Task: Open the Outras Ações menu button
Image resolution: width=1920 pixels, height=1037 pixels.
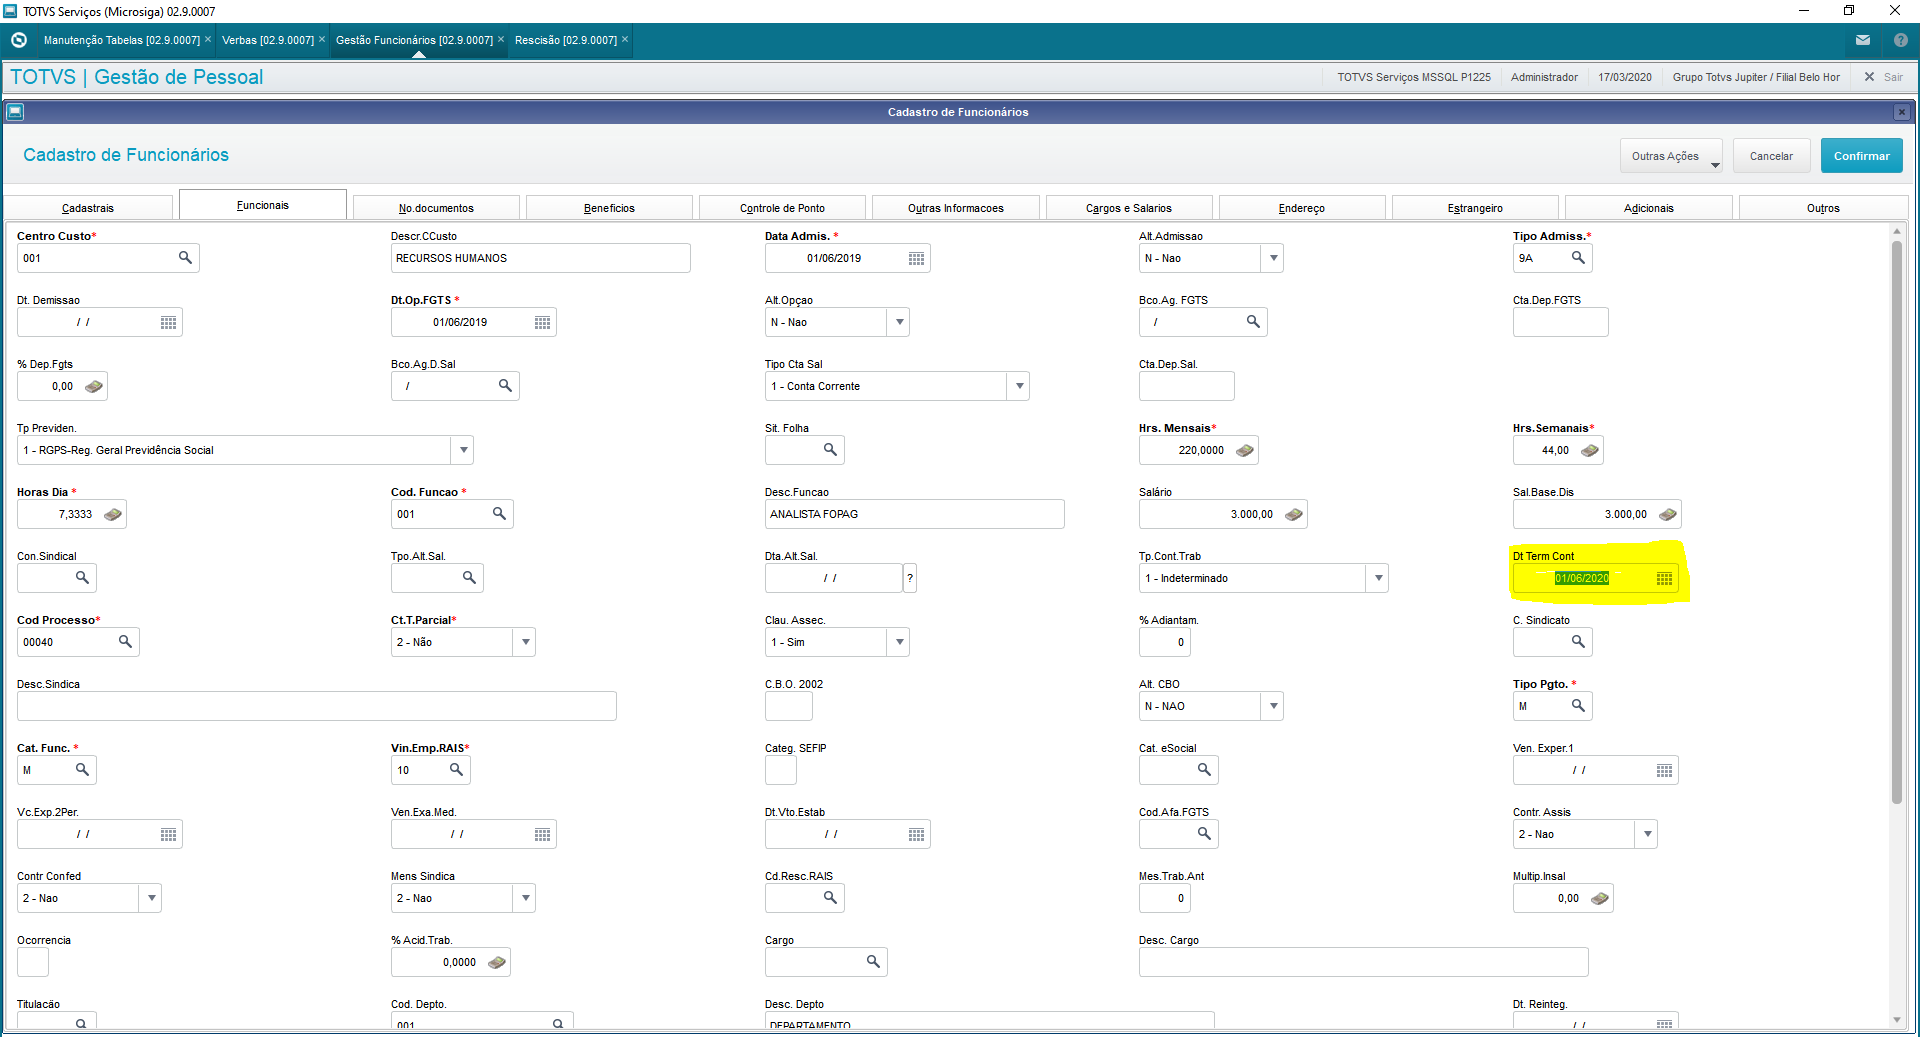Action: click(1670, 156)
